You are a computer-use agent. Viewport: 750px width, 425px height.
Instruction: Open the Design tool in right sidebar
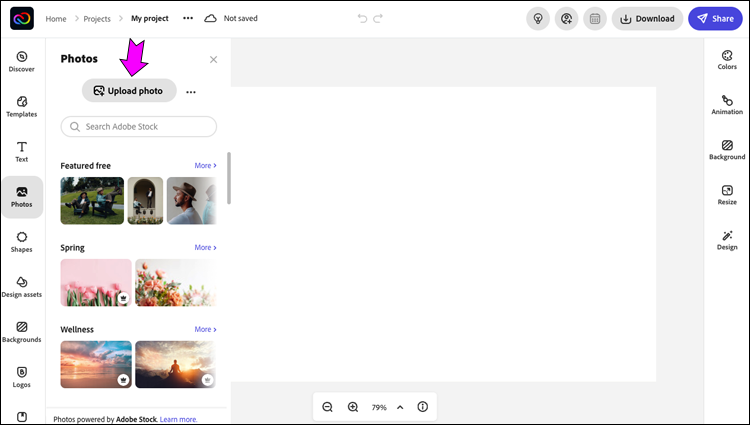coord(727,240)
